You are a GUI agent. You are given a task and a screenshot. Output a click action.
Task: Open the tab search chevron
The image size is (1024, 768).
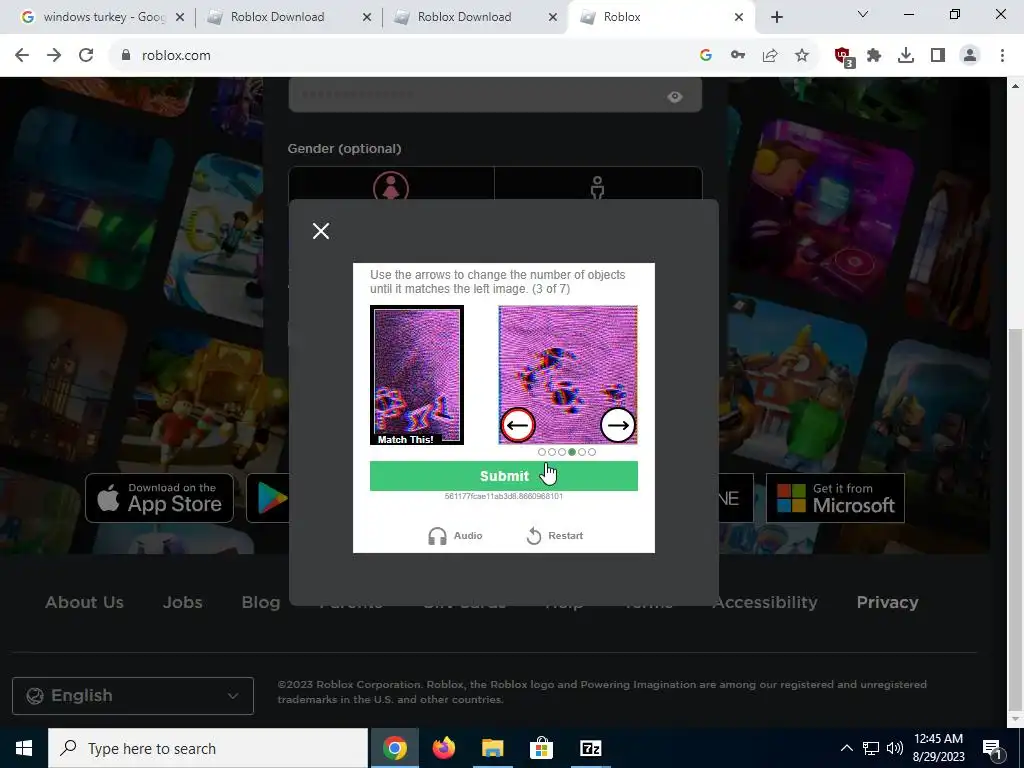(863, 14)
